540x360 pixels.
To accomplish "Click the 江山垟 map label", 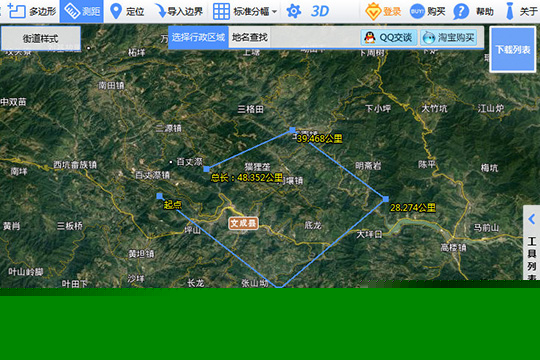I will coord(491,109).
